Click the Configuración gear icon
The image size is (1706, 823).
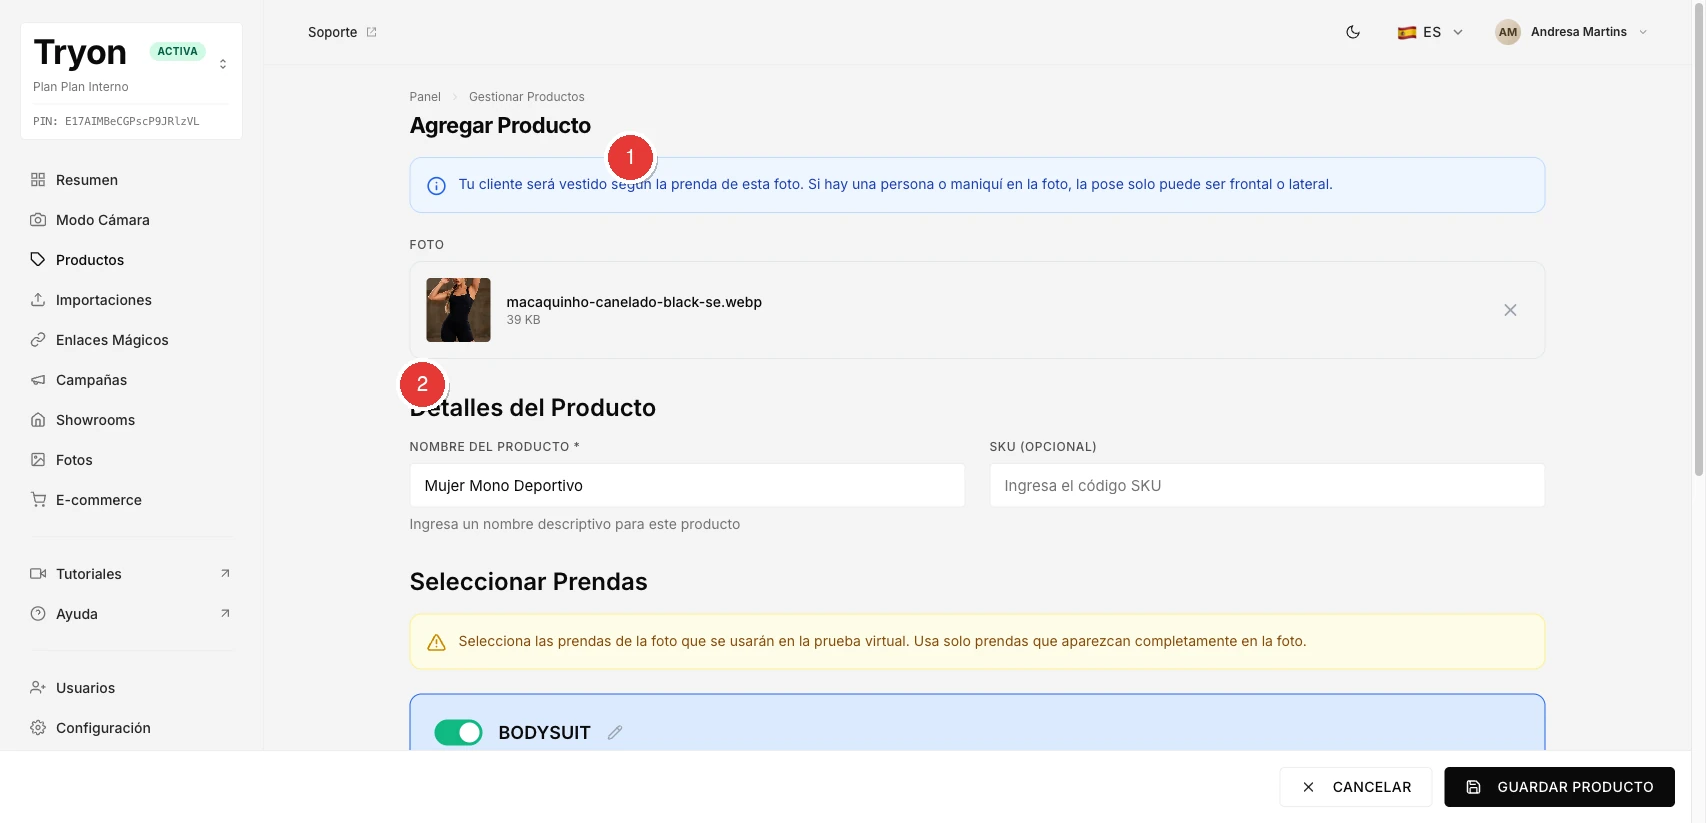[x=38, y=728]
